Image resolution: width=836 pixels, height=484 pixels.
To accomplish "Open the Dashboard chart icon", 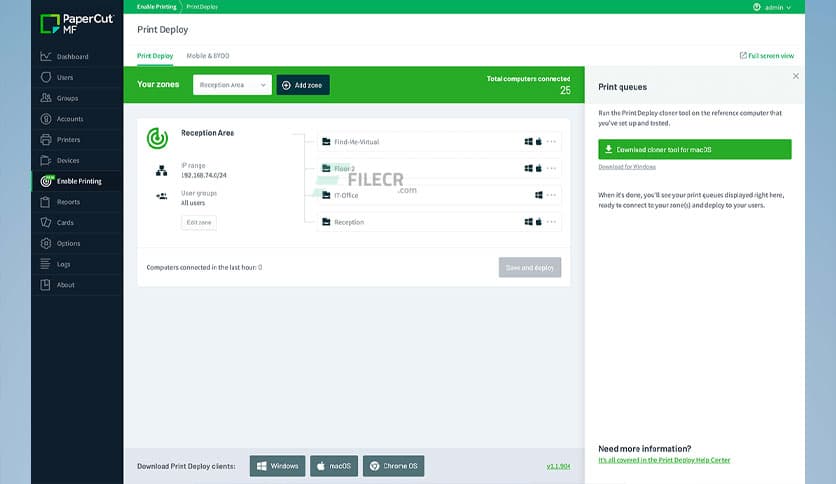I will (x=46, y=57).
